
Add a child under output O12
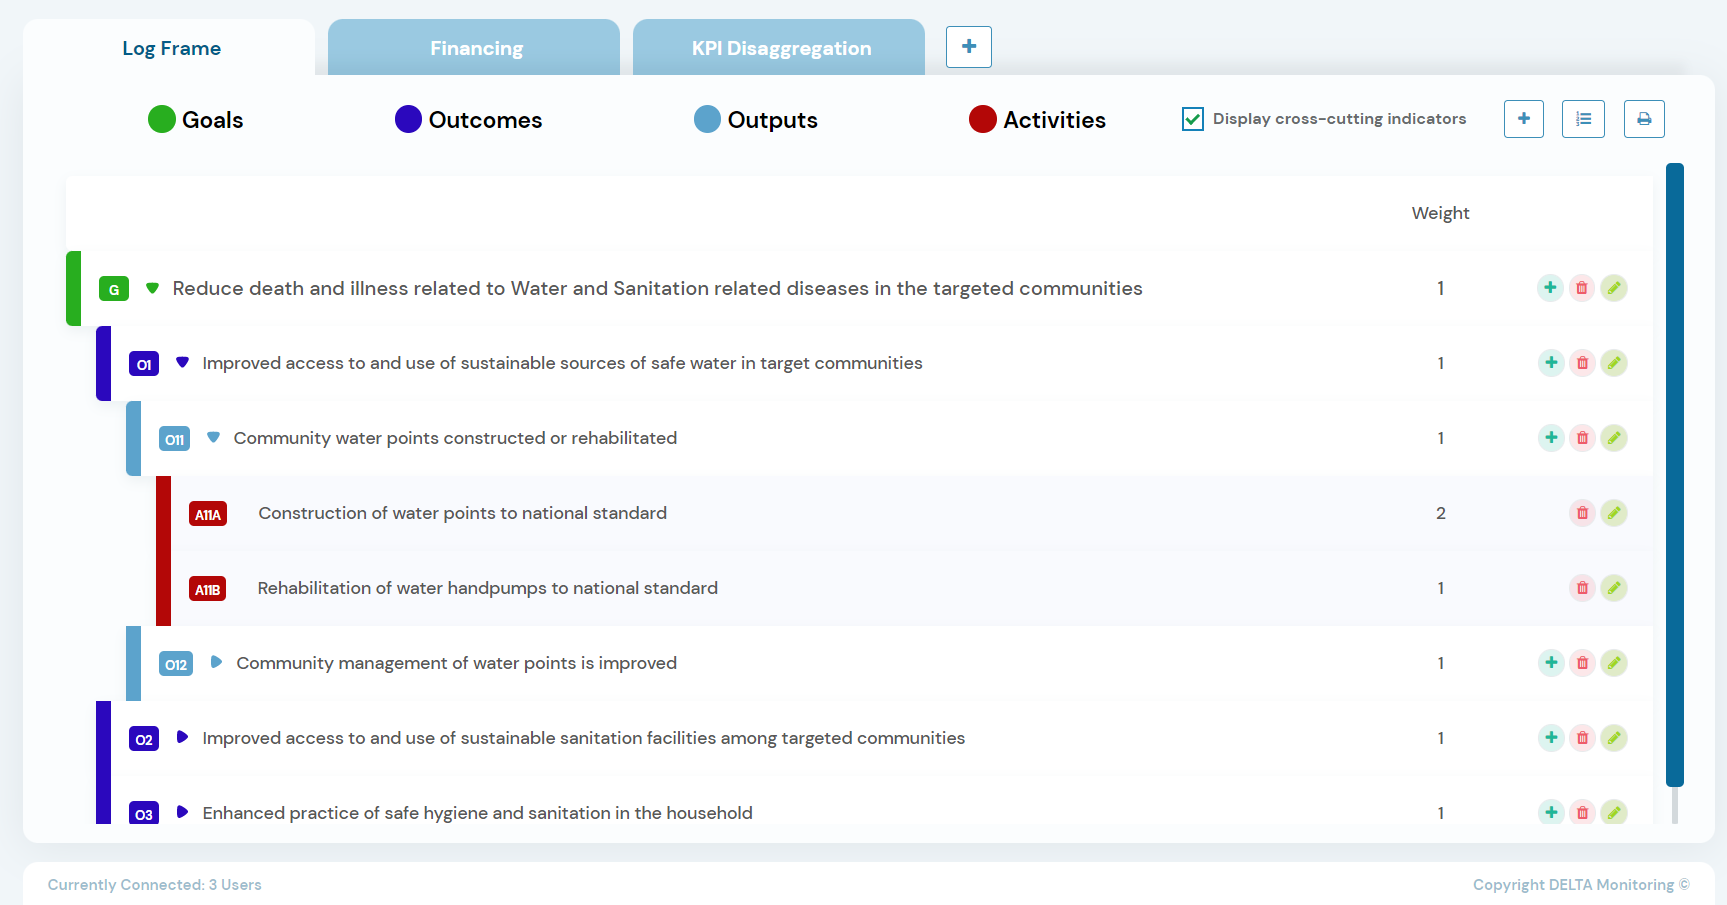click(1551, 663)
